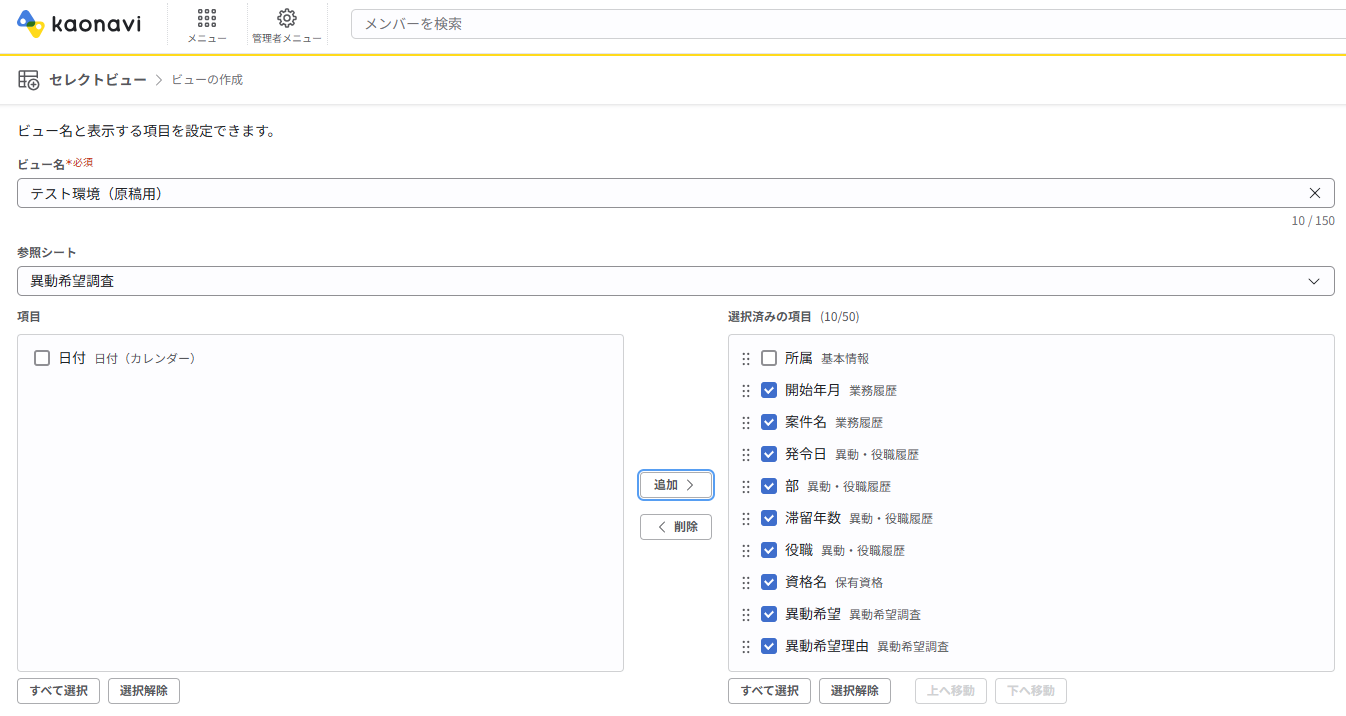Check the 所属 基本情報 checkbox
This screenshot has height=716, width=1346.
[x=769, y=358]
